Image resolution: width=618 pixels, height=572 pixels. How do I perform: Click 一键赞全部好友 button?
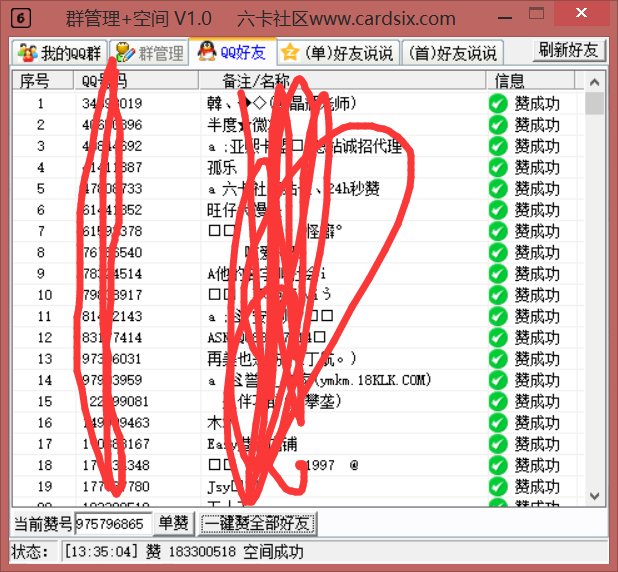(x=257, y=524)
